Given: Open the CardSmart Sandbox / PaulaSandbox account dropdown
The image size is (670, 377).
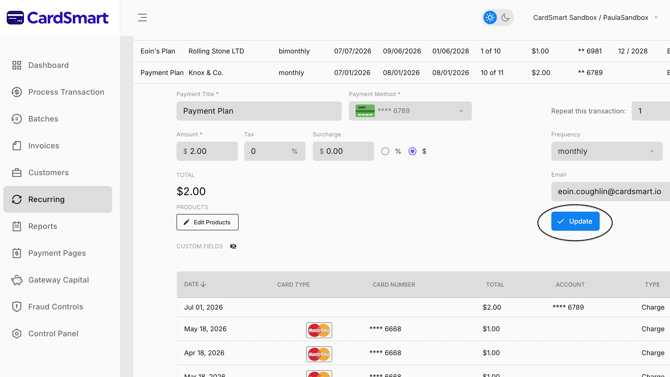Looking at the screenshot, I should 595,18.
